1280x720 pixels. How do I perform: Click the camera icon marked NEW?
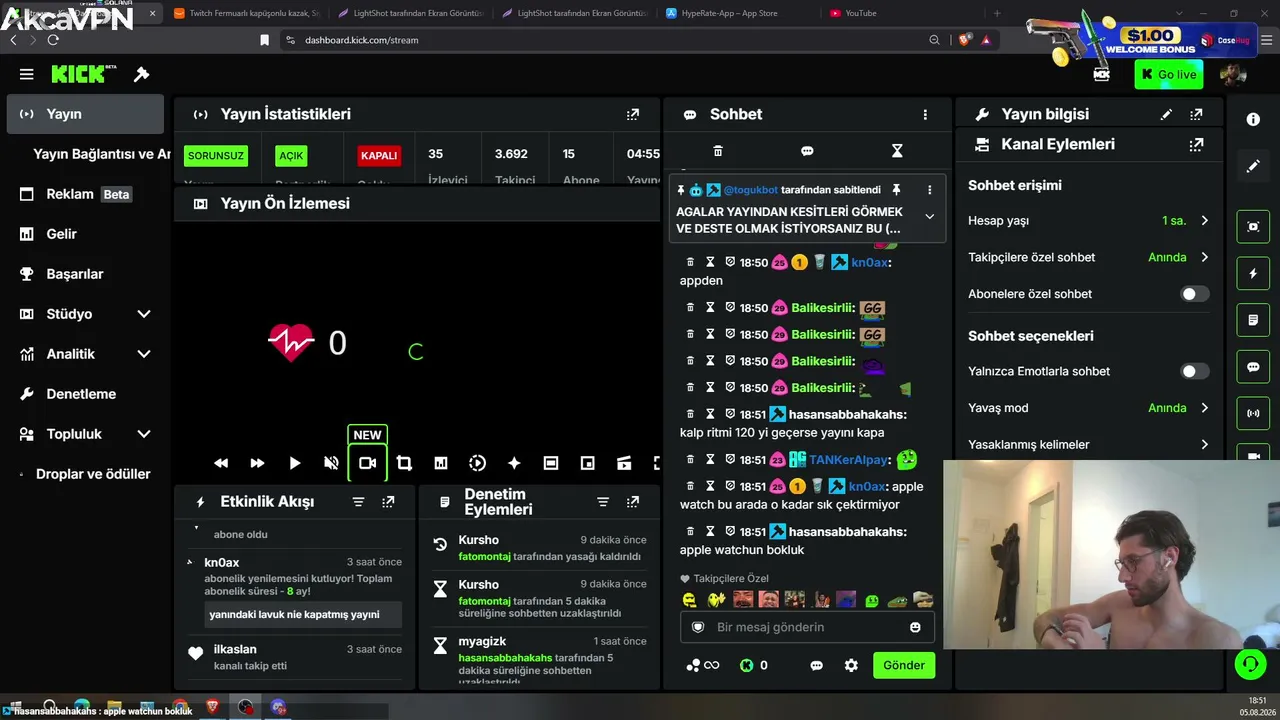coord(367,463)
